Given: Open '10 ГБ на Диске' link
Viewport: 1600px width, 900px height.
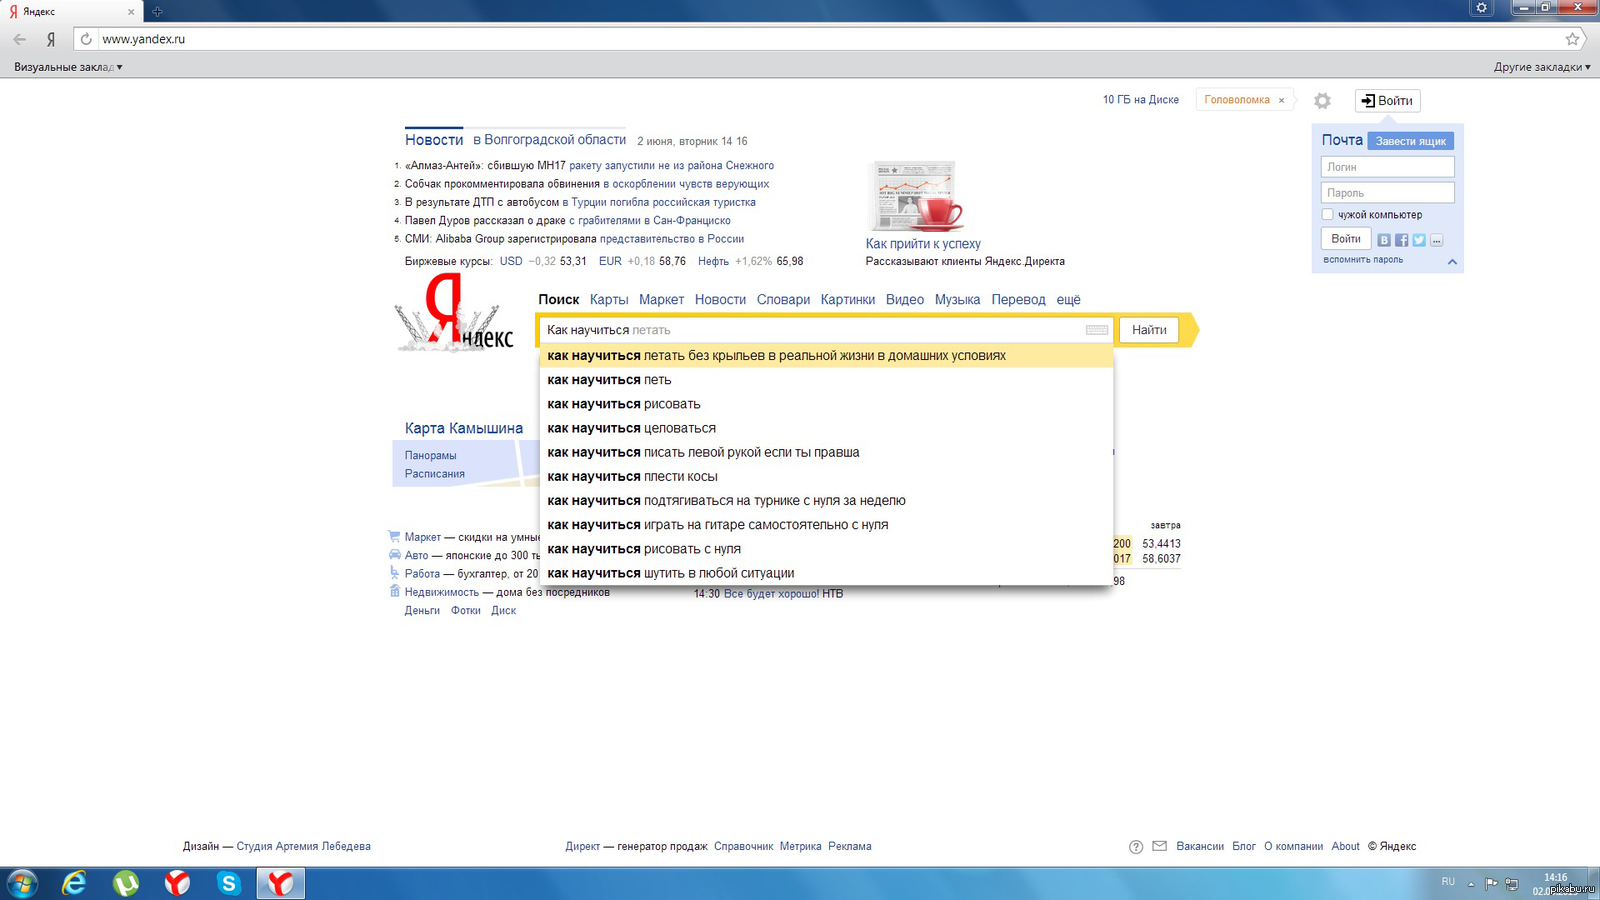Looking at the screenshot, I should [1140, 100].
